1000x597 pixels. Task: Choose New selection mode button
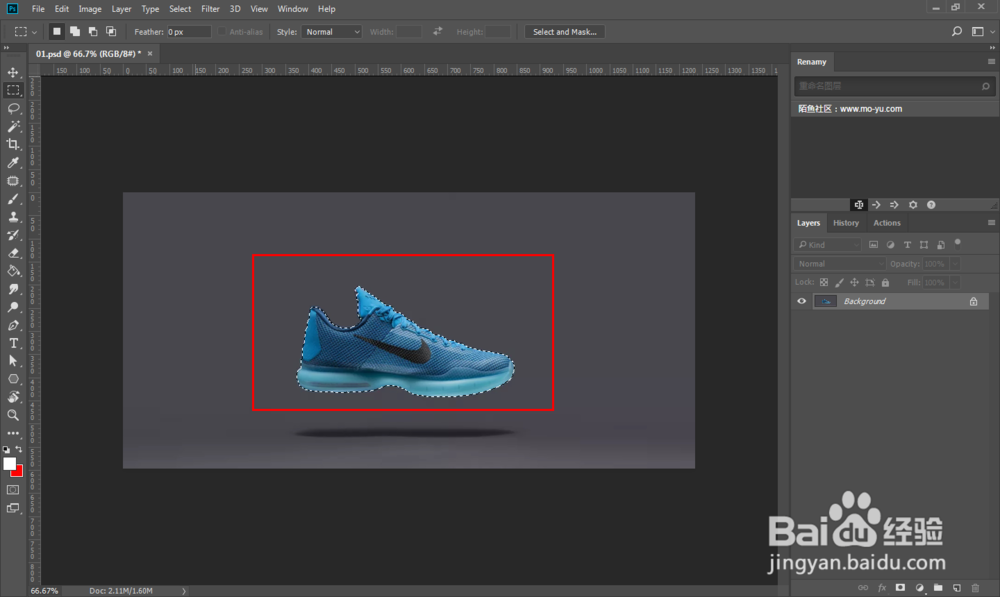(57, 31)
